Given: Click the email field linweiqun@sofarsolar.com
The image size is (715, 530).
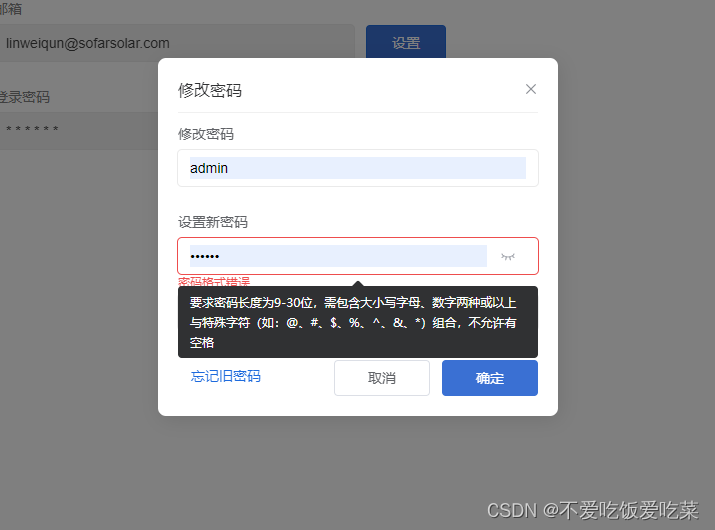Looking at the screenshot, I should coord(177,43).
